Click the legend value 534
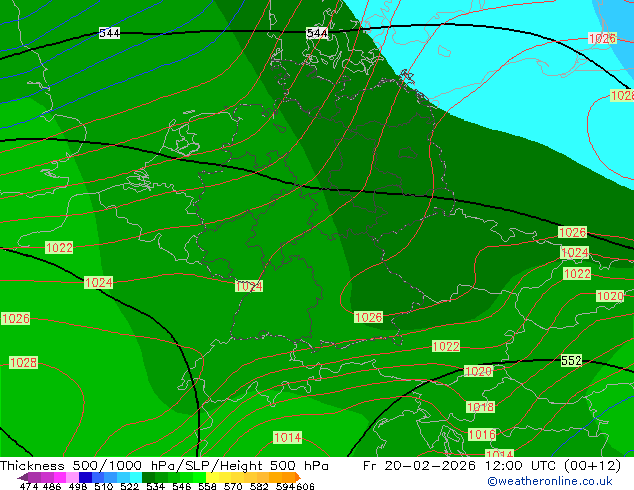The image size is (634, 490). click(155, 486)
